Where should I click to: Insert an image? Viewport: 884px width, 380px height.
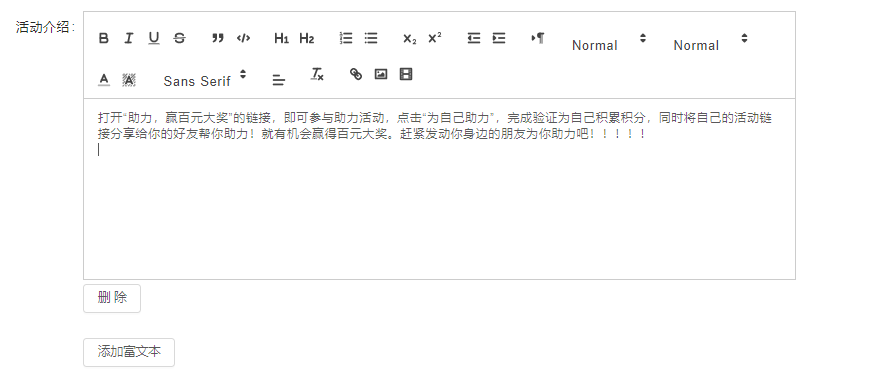coord(381,74)
